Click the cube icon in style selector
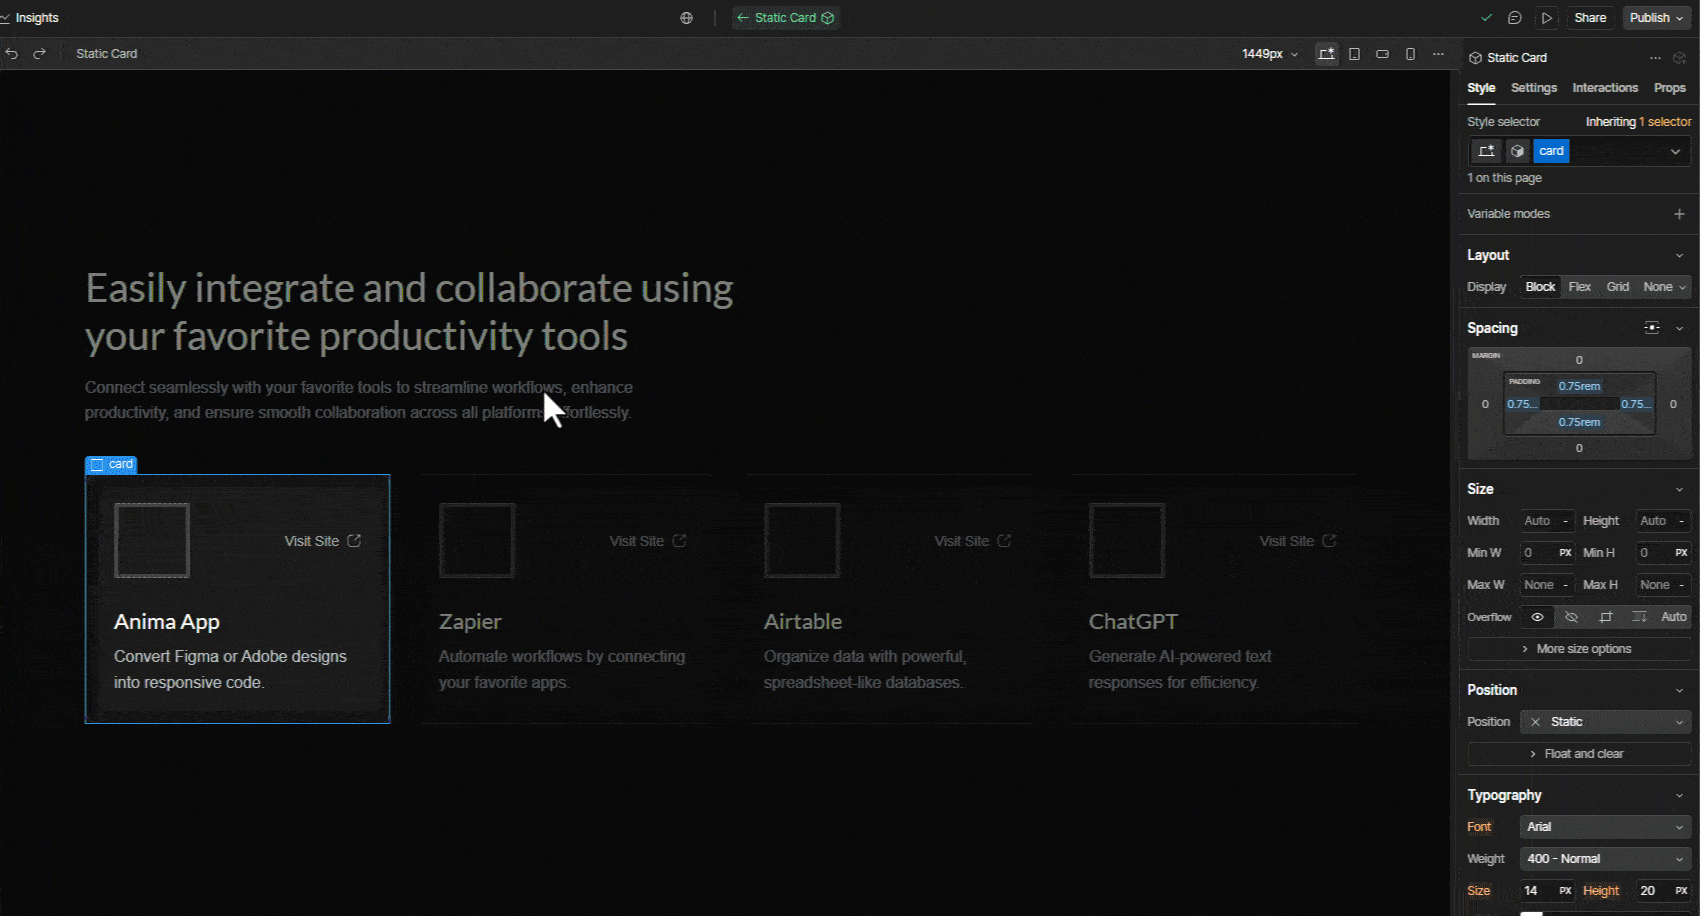Viewport: 1700px width, 916px height. pos(1518,151)
